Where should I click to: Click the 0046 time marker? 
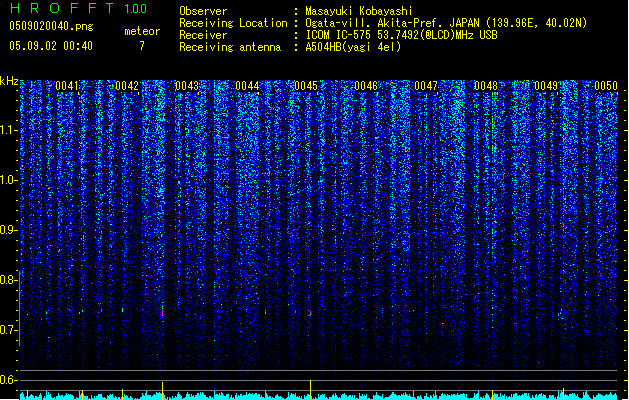366,86
